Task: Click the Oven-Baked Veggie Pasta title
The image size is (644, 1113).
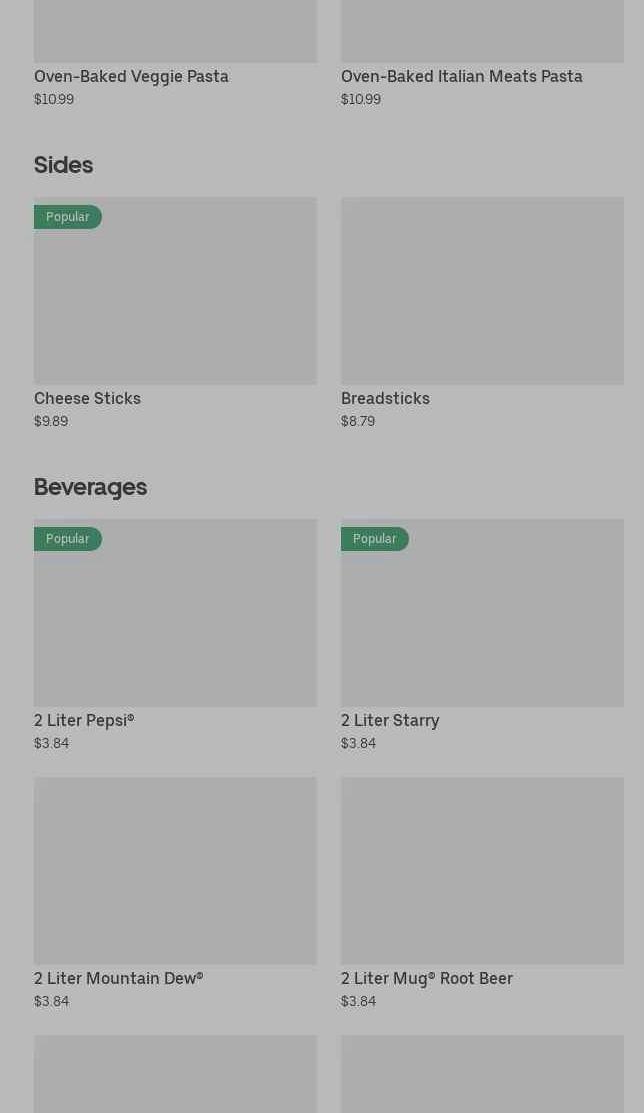Action: [131, 77]
